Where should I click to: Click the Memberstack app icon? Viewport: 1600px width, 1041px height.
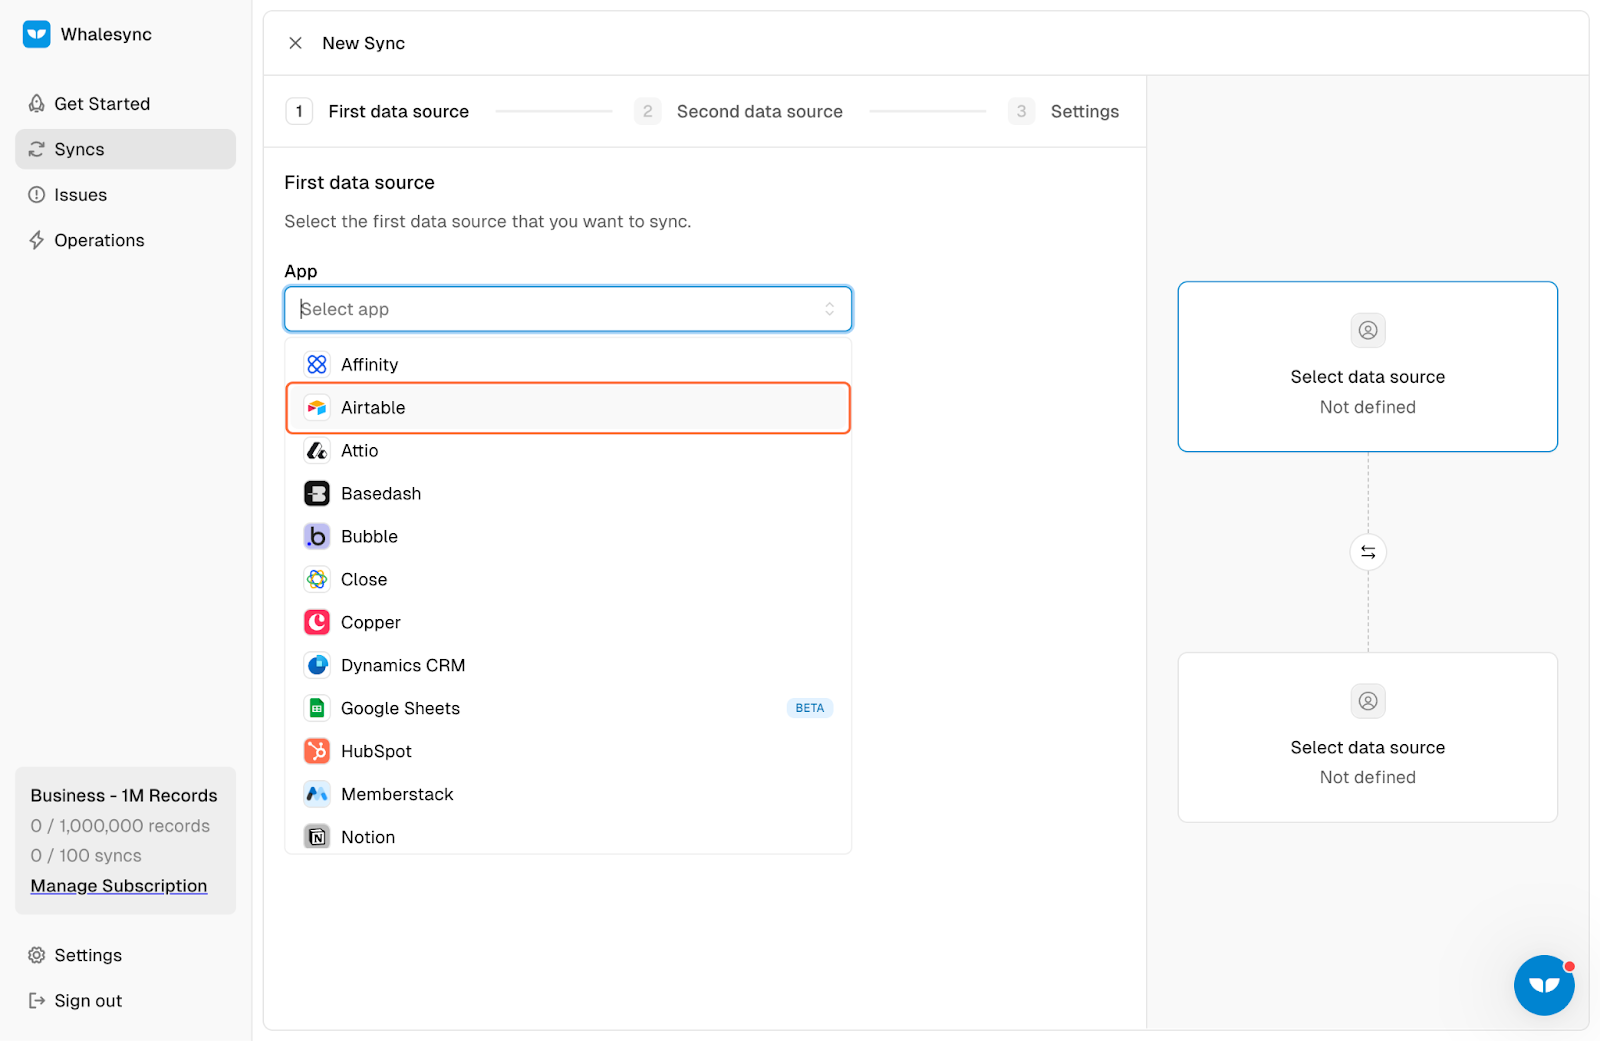pyautogui.click(x=317, y=795)
